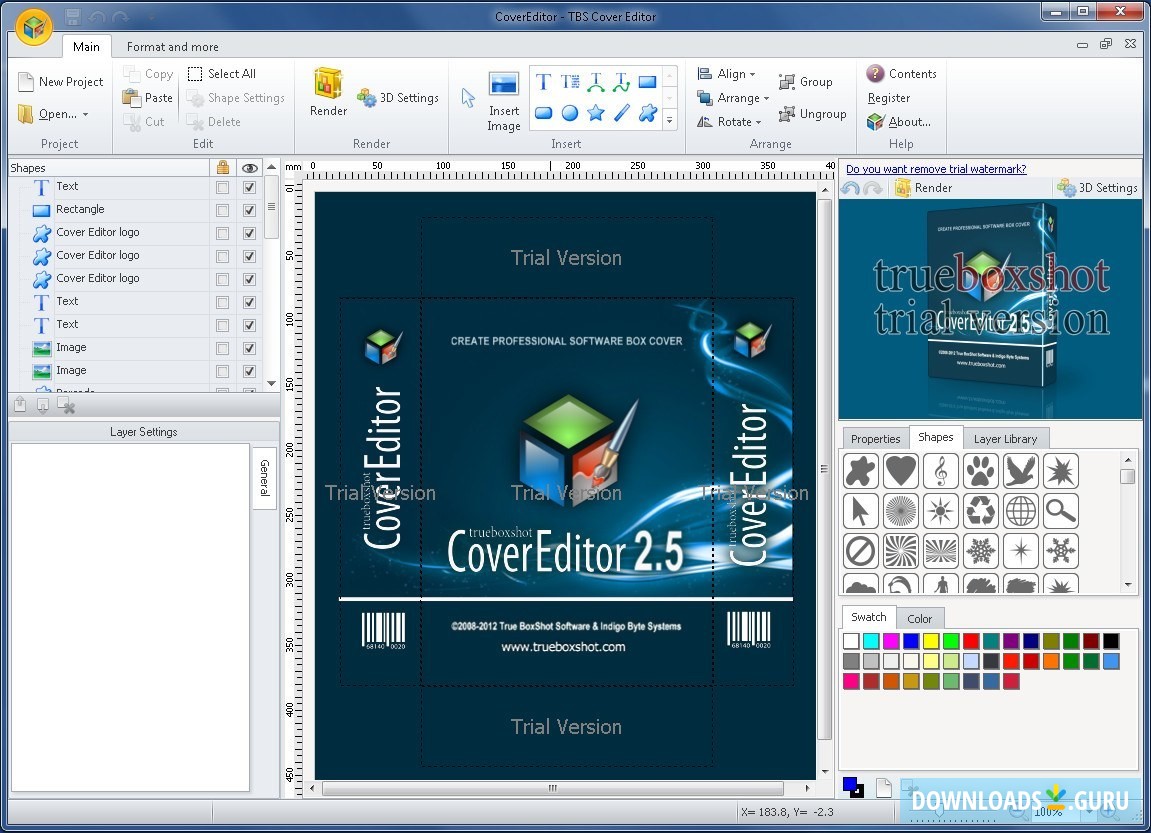
Task: Click the Render icon in the ribbon
Action: tap(328, 93)
